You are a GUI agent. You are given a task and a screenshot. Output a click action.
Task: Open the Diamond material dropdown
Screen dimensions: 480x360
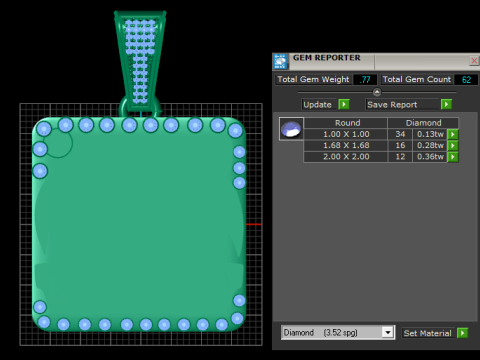tap(338, 333)
